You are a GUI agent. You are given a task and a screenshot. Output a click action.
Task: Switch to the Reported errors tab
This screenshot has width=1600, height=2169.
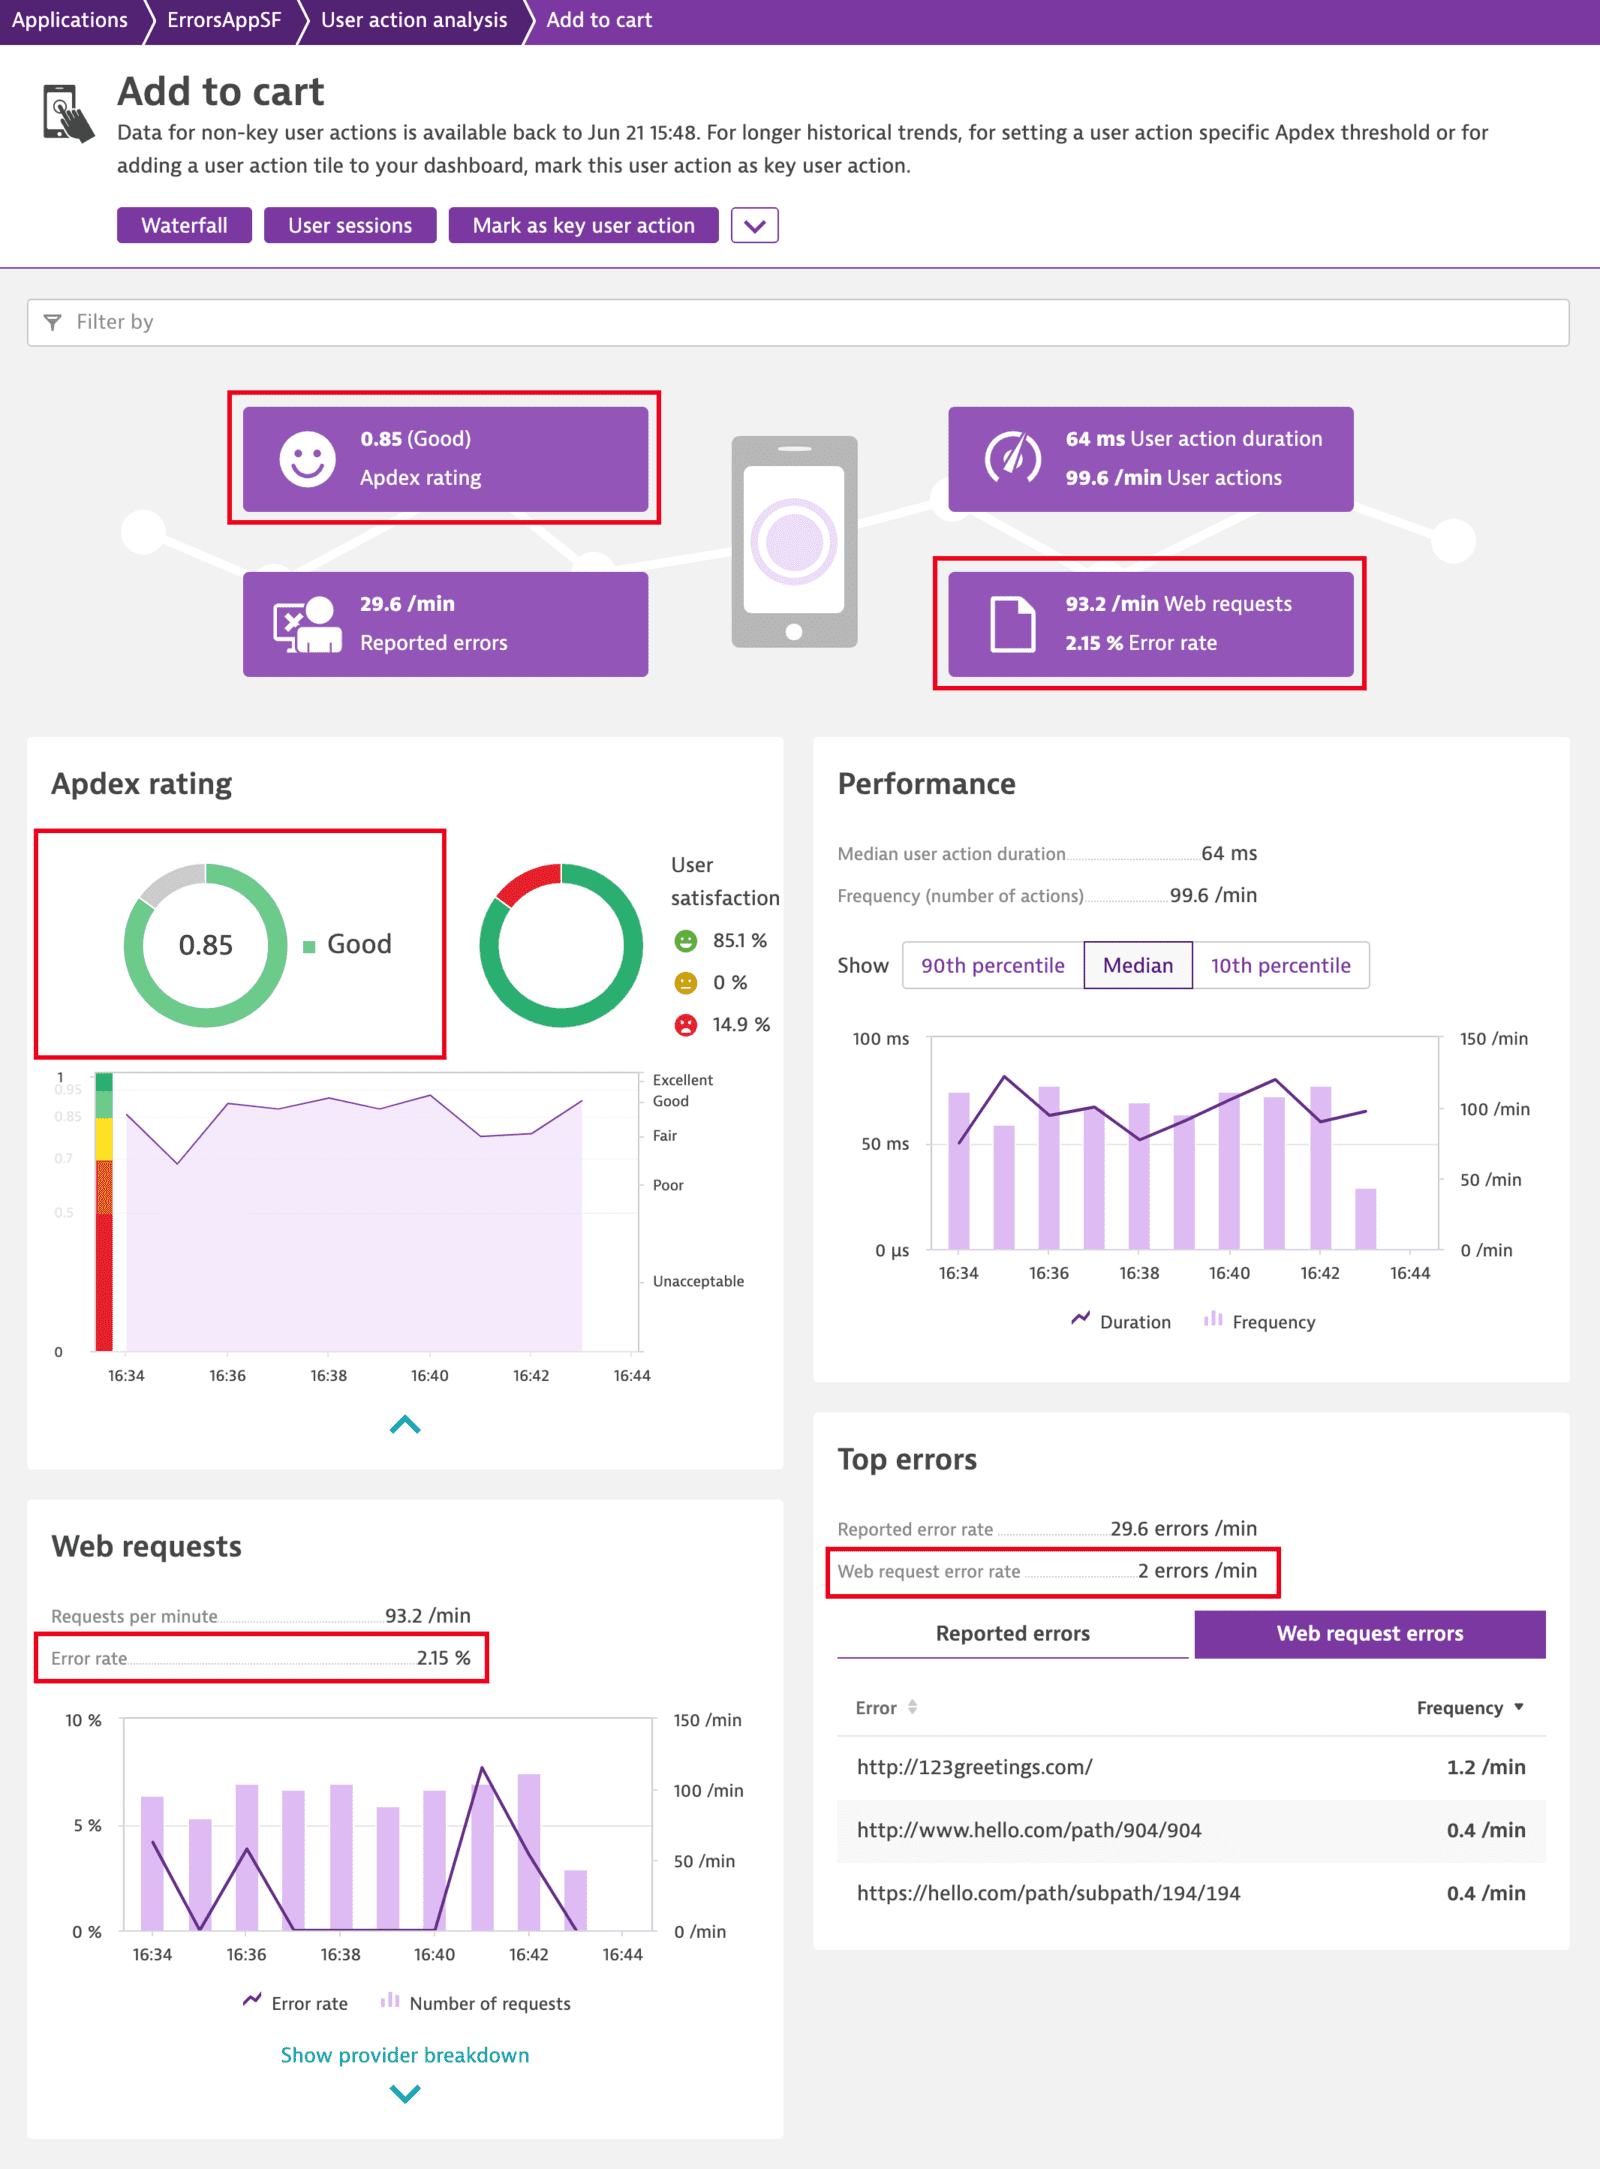coord(1011,1633)
